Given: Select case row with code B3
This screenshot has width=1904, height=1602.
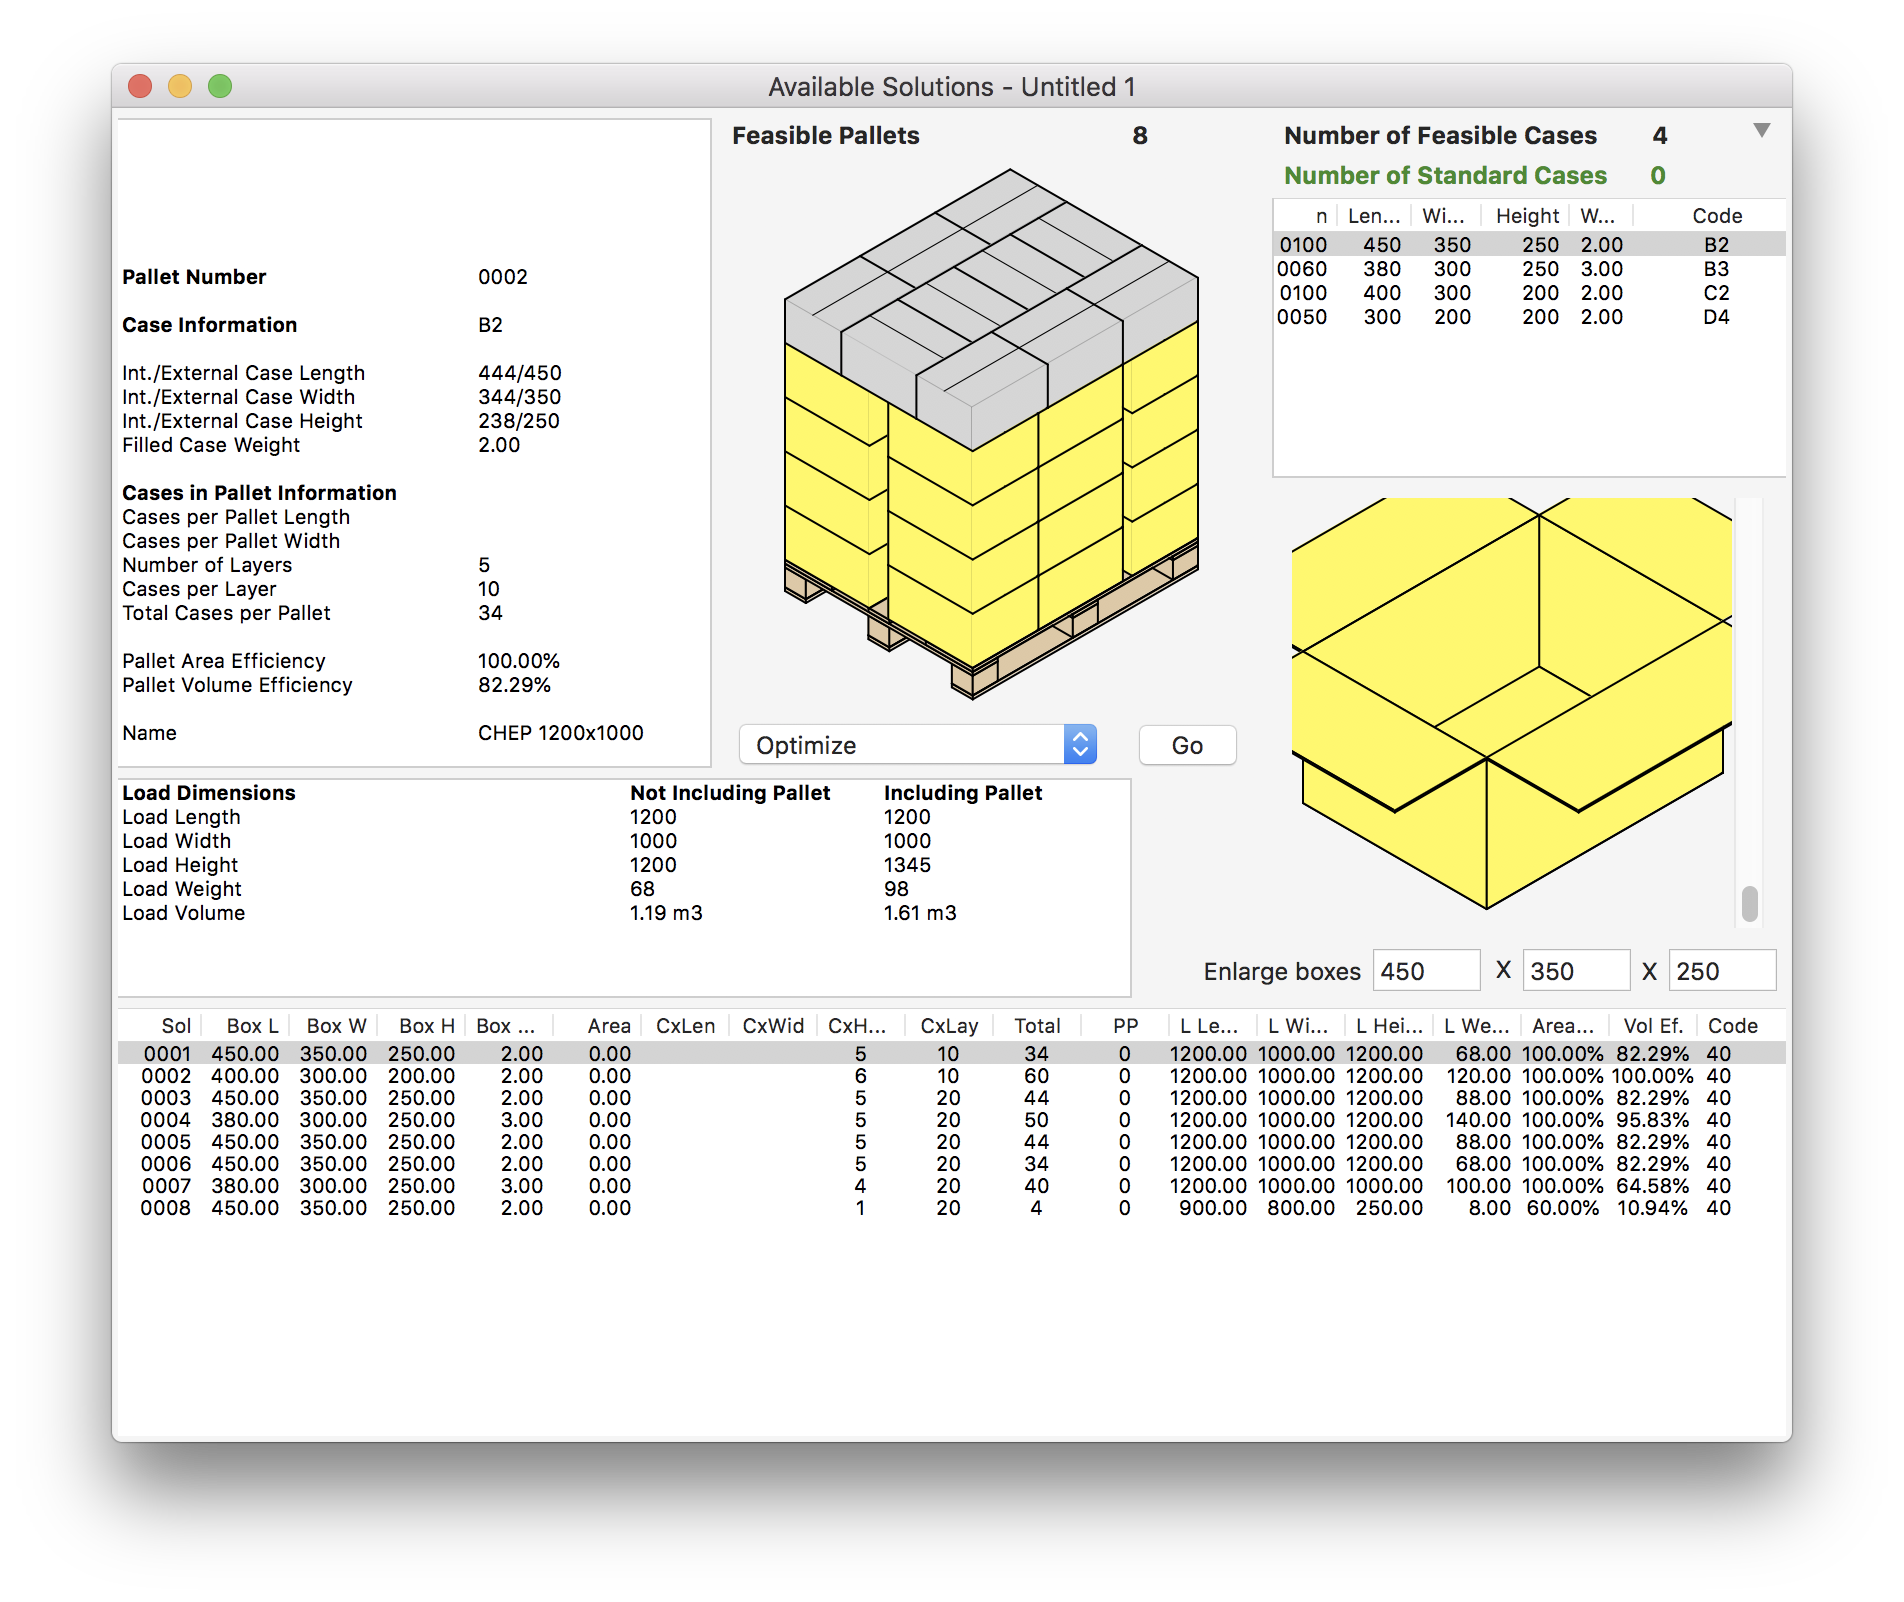Looking at the screenshot, I should [1529, 269].
